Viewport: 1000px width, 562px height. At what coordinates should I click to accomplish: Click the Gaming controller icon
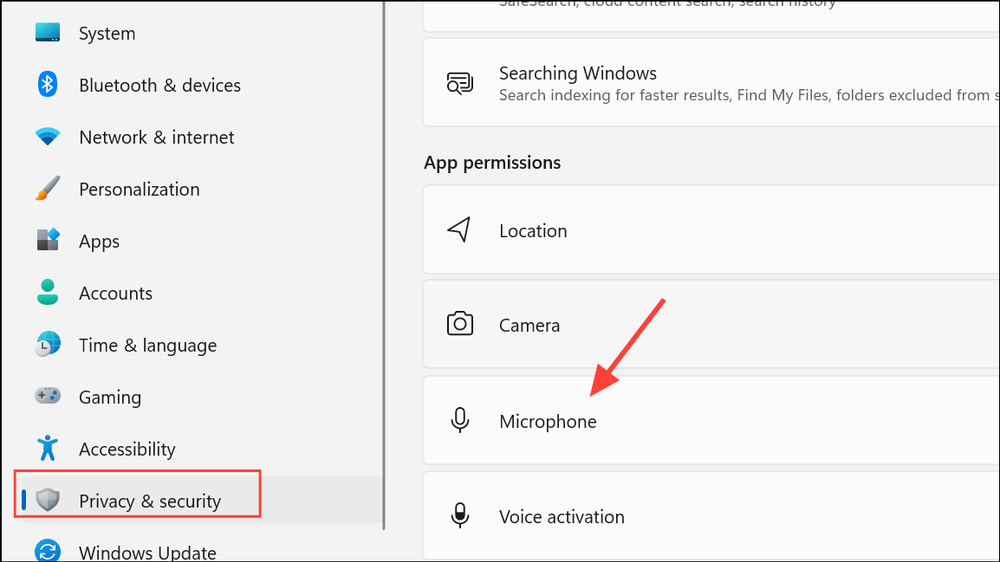(x=48, y=396)
